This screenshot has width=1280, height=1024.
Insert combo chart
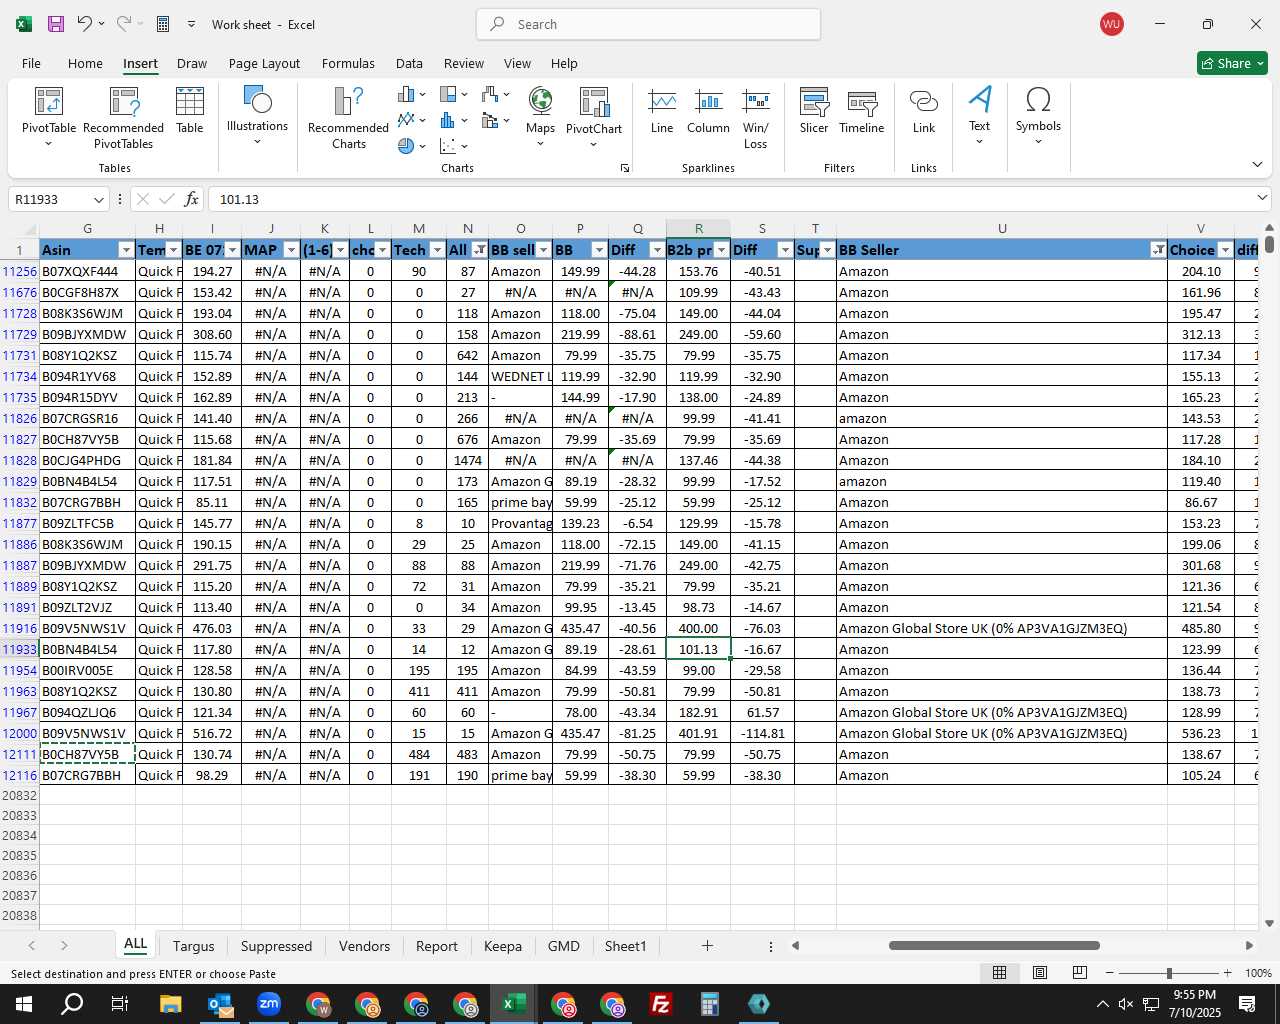tap(495, 120)
